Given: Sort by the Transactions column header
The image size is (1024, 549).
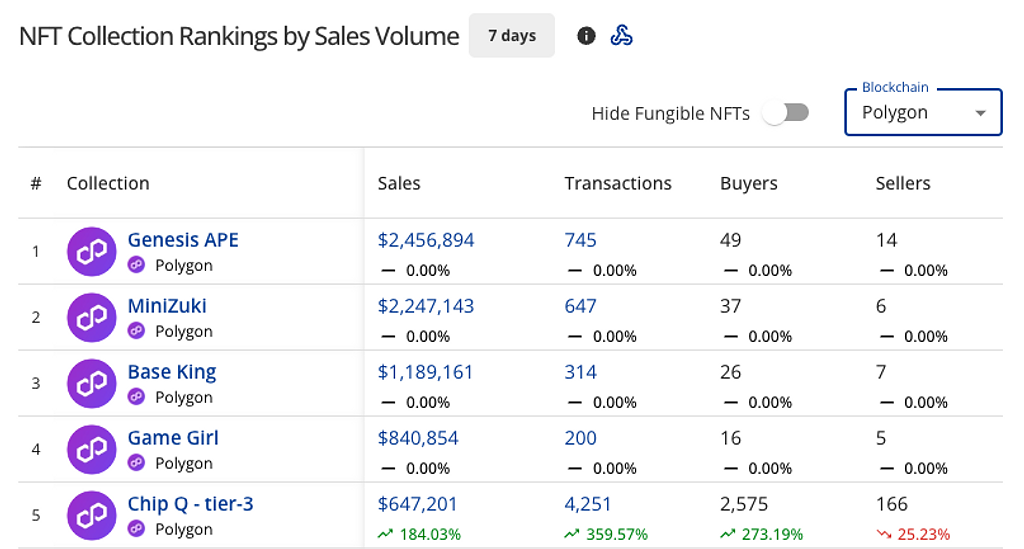Looking at the screenshot, I should click(618, 183).
